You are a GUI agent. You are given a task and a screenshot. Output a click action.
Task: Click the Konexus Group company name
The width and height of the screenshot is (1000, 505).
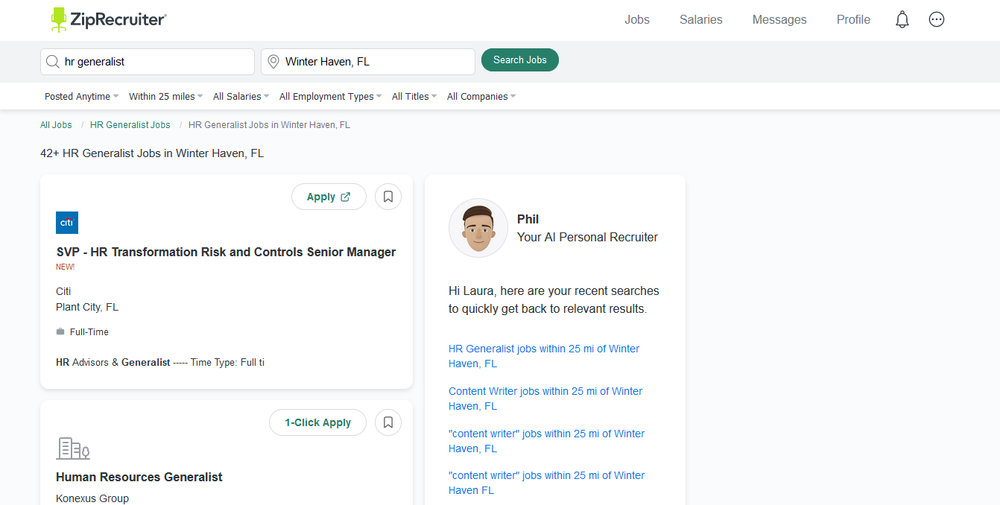tap(92, 498)
